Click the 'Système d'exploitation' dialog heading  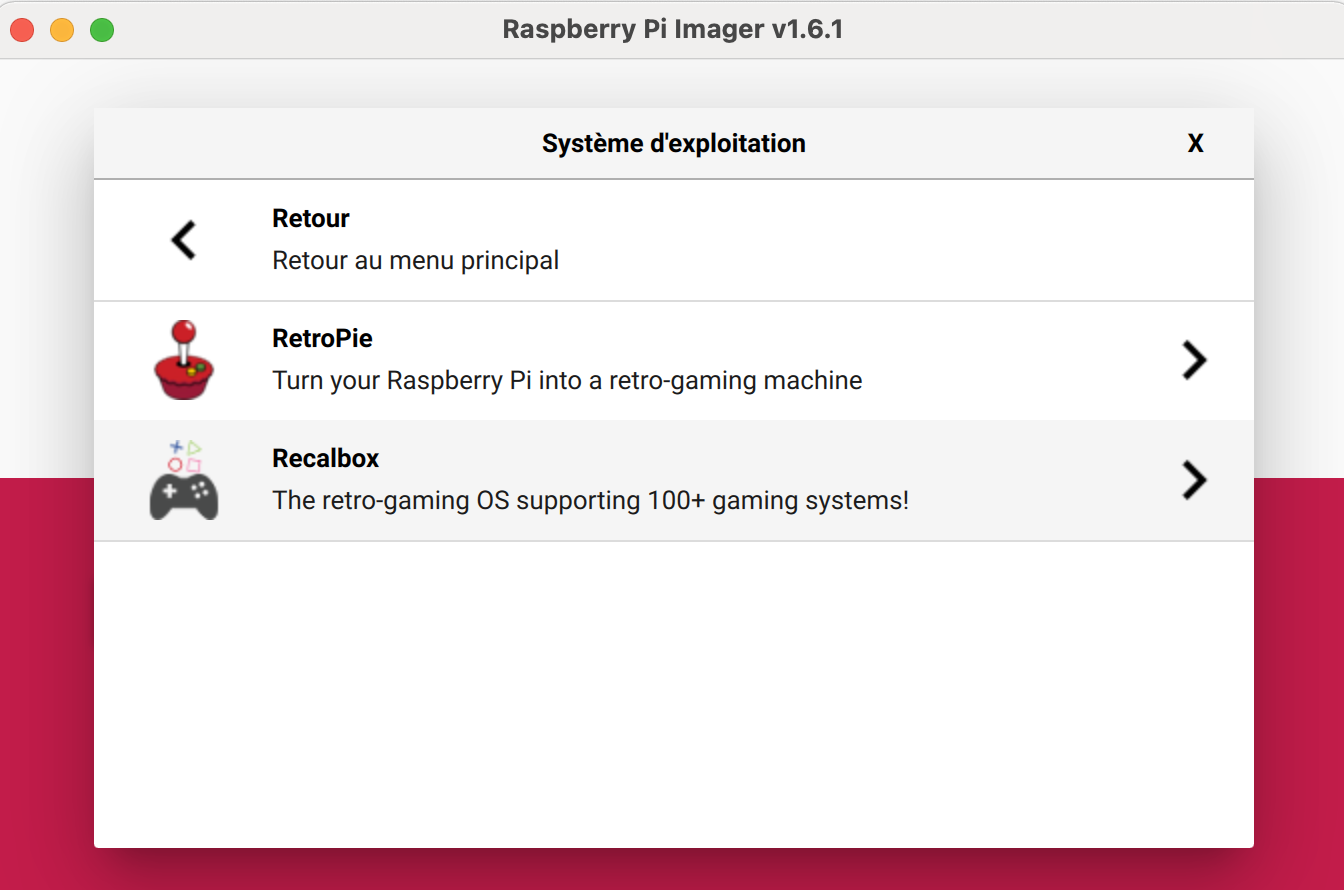(x=674, y=144)
